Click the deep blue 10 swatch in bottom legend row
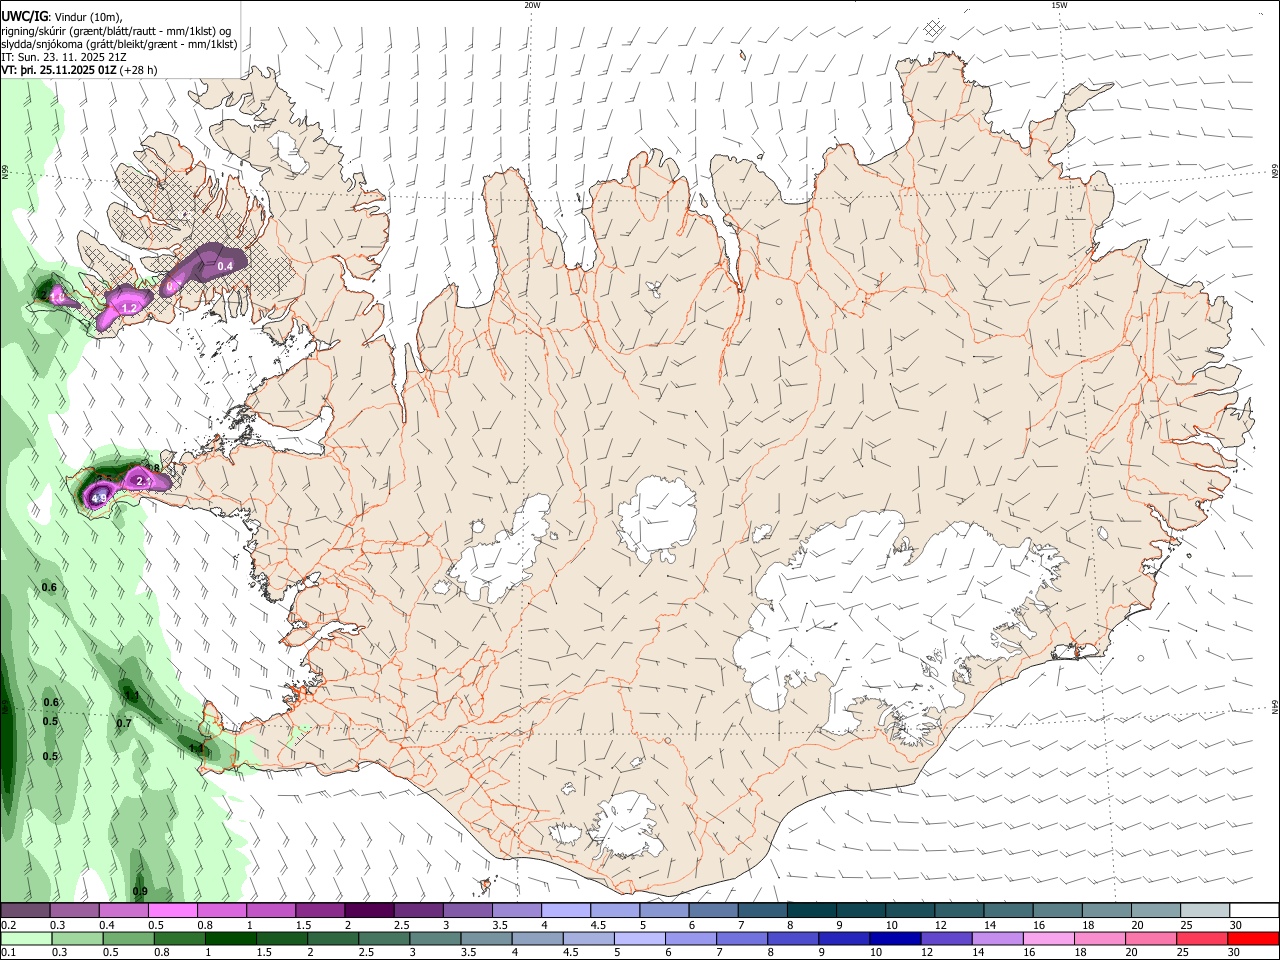This screenshot has width=1280, height=960. [894, 939]
